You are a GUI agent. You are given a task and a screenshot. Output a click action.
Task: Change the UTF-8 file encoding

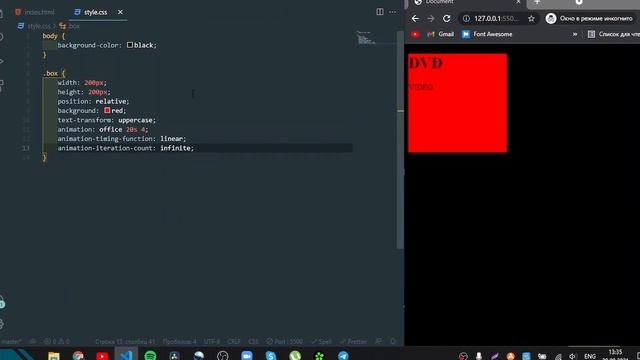pyautogui.click(x=212, y=341)
